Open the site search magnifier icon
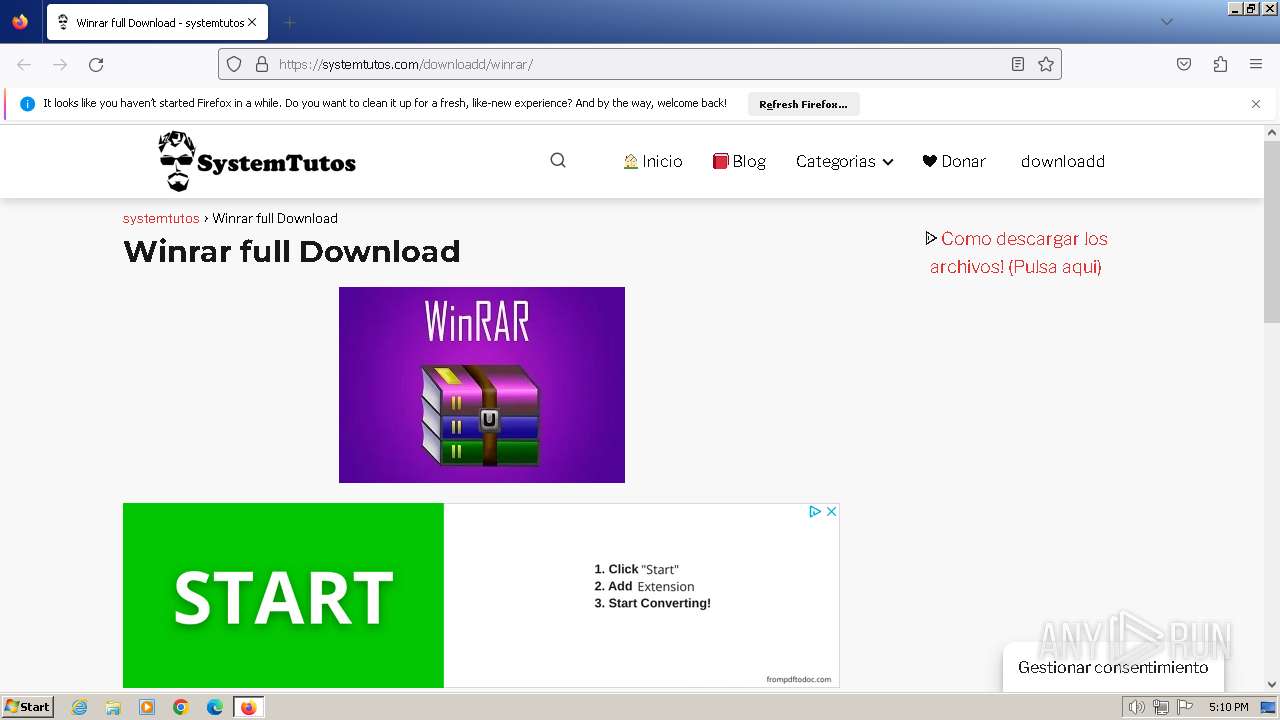1280x720 pixels. (558, 160)
